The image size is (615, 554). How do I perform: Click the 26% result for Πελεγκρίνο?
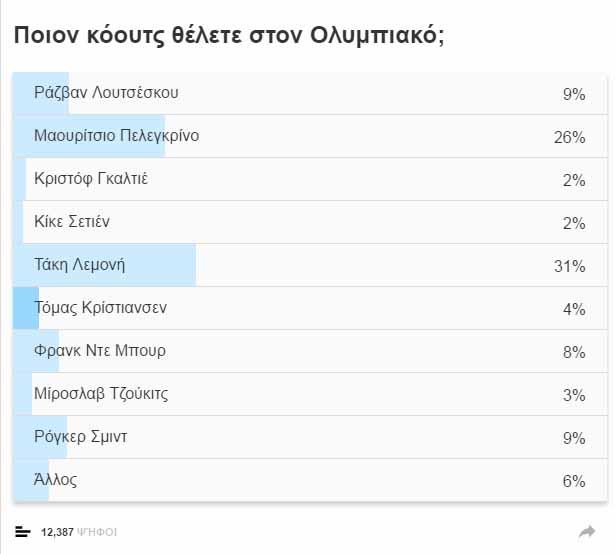[x=570, y=137]
